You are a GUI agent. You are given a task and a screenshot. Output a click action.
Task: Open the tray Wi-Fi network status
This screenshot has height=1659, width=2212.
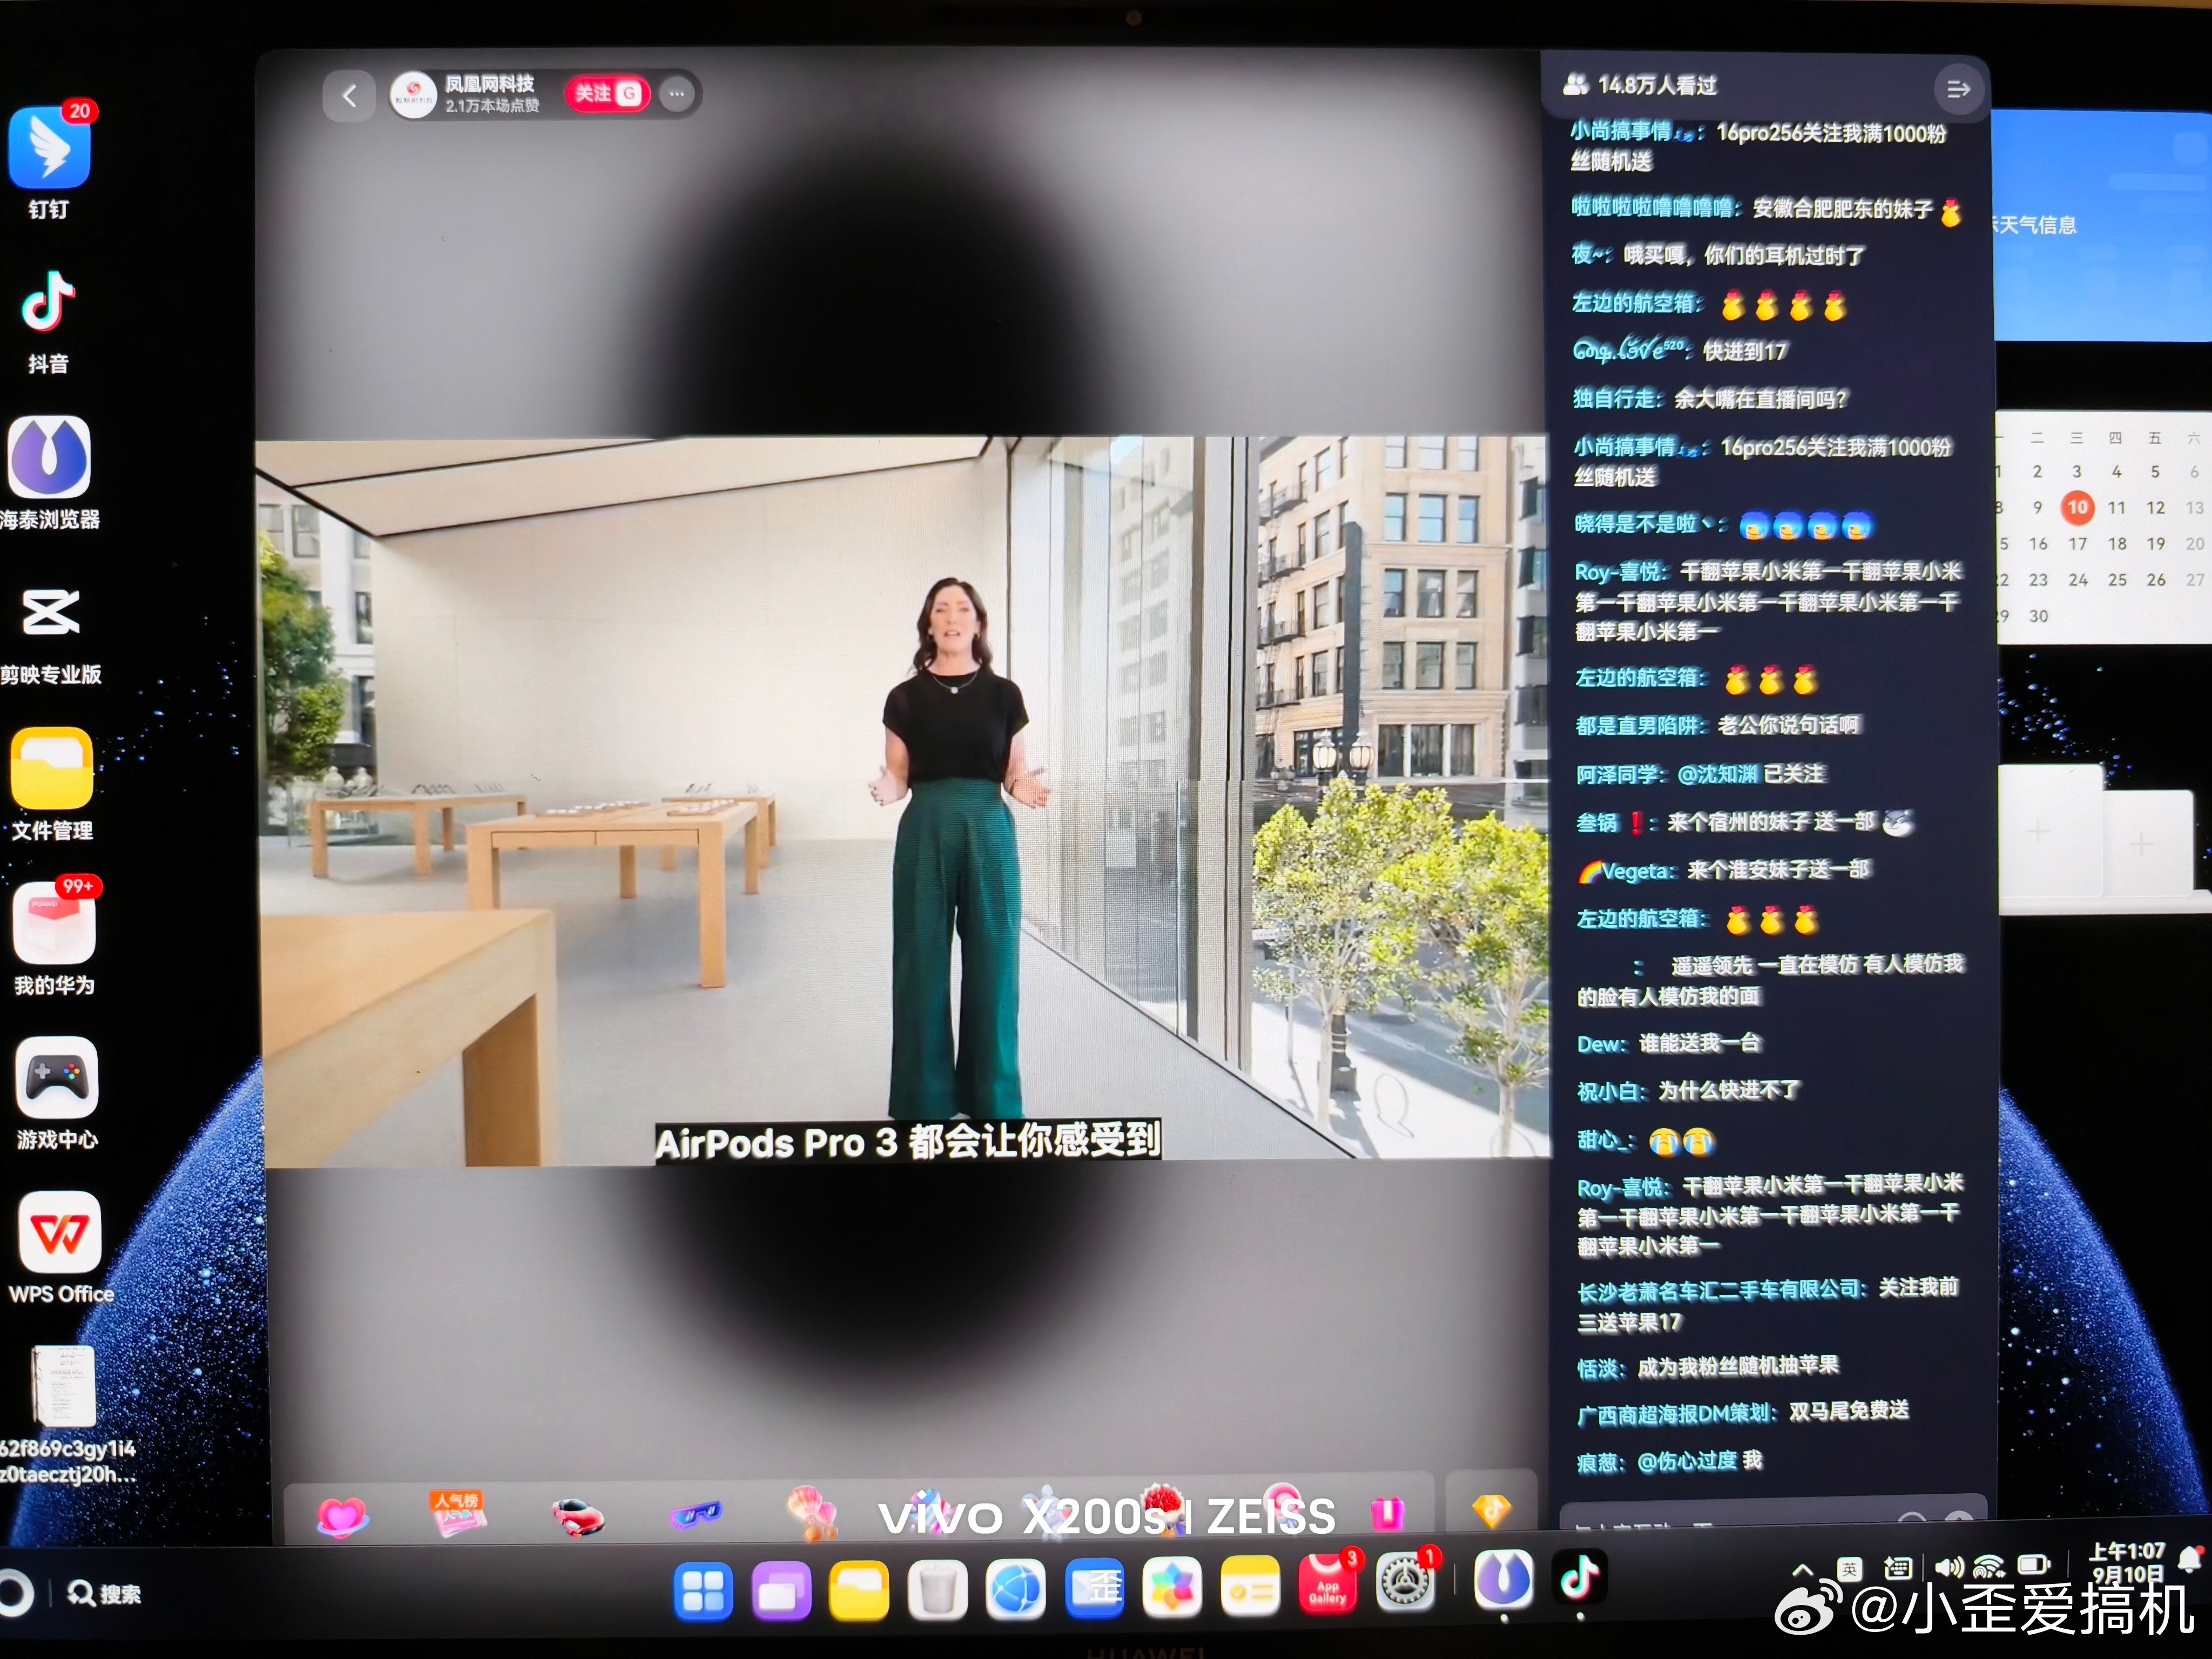[x=1989, y=1566]
